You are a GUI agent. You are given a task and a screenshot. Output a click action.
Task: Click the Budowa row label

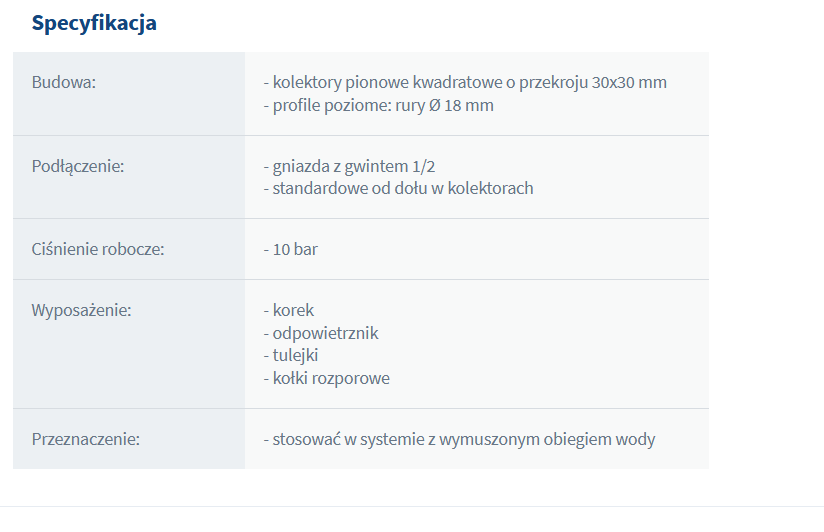64,82
